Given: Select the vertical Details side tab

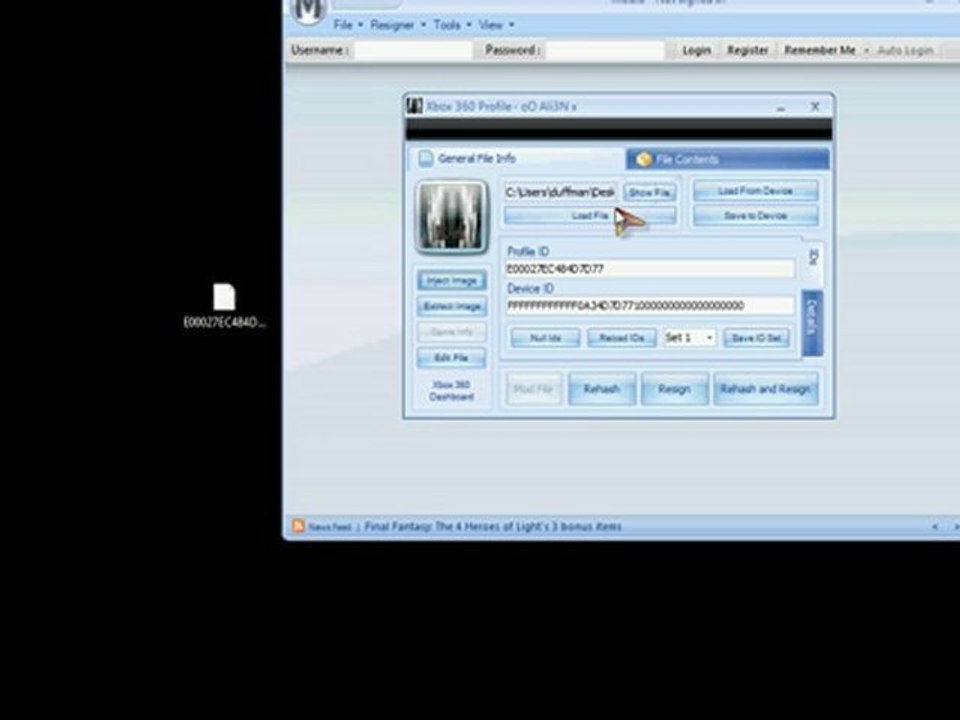Looking at the screenshot, I should 812,323.
